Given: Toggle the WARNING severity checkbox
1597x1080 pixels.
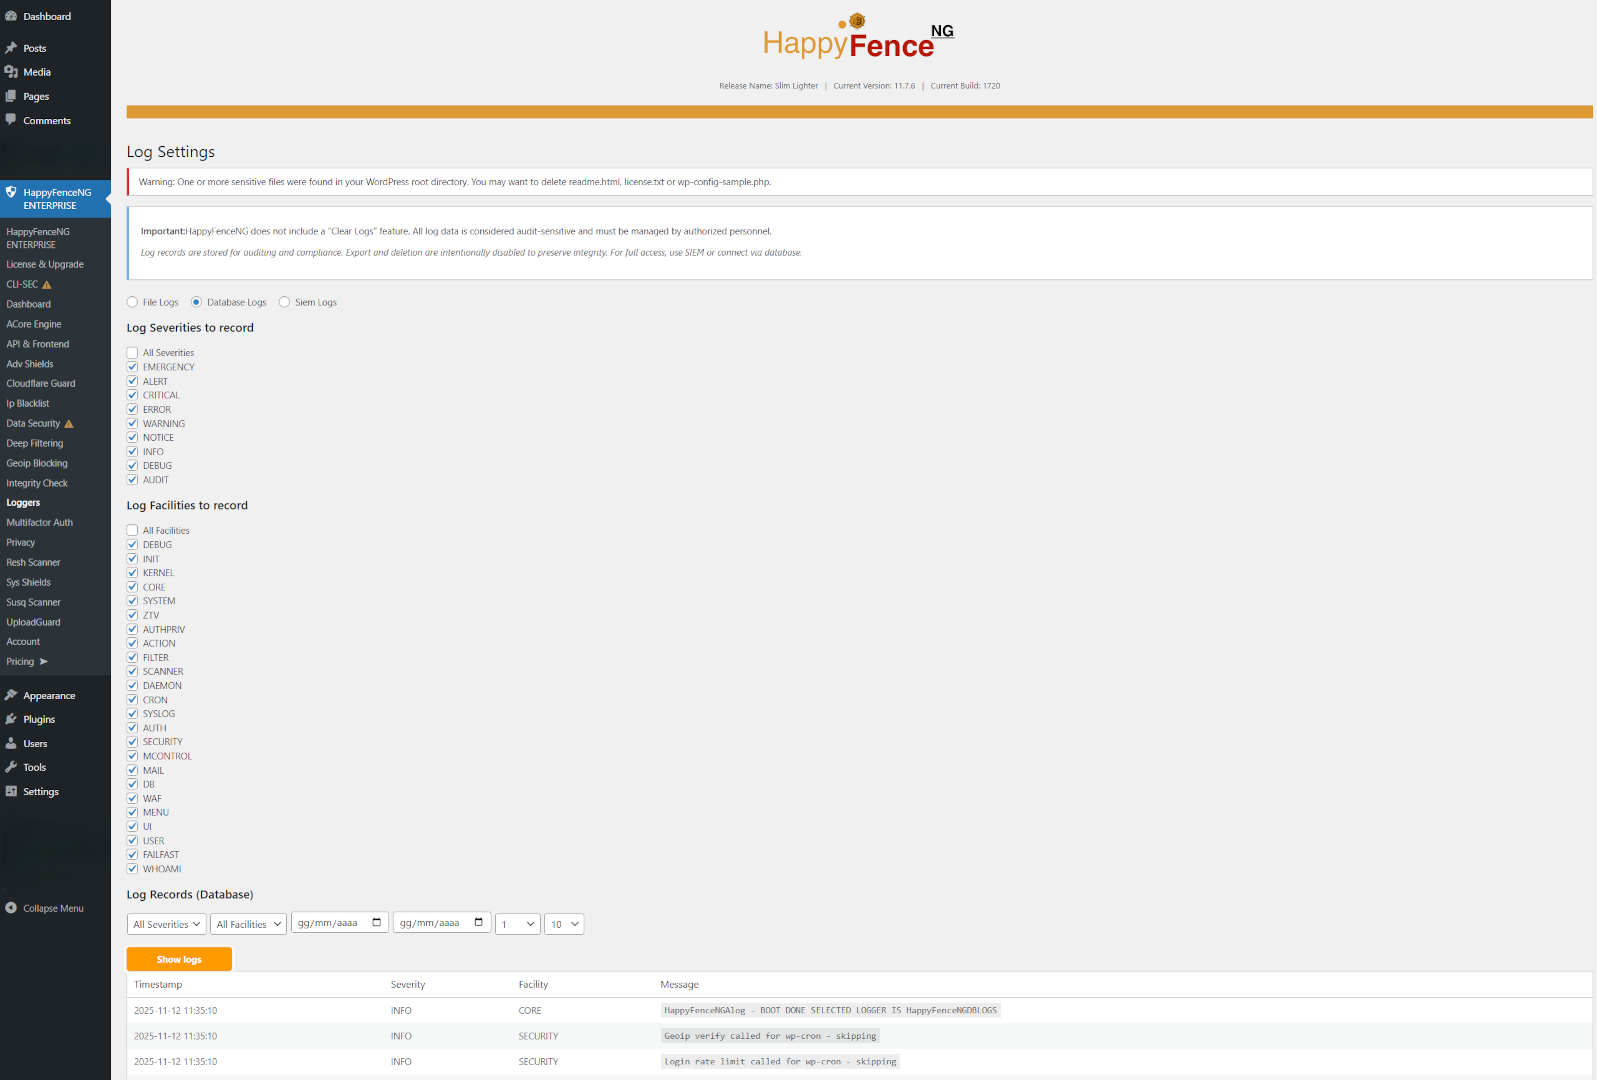Looking at the screenshot, I should tap(132, 424).
